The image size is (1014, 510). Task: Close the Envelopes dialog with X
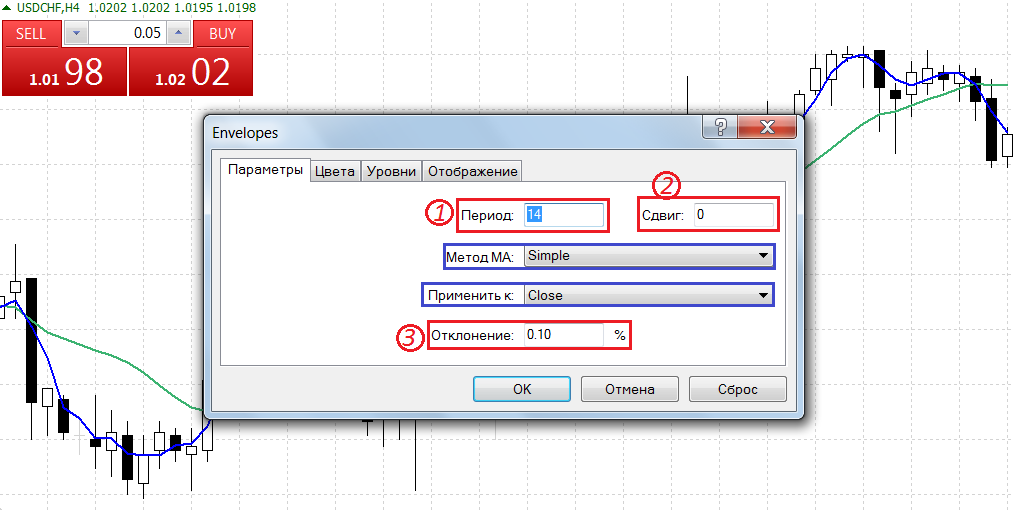[768, 128]
